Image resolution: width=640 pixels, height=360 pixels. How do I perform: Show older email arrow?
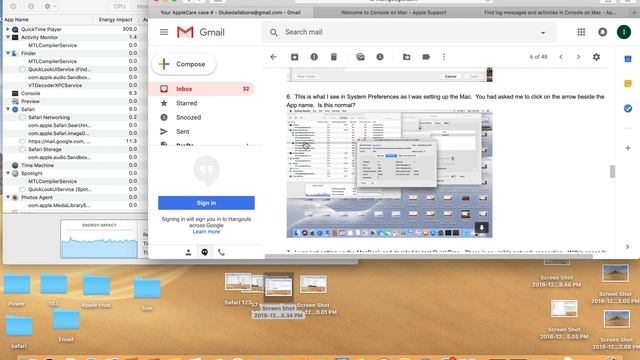pos(578,57)
